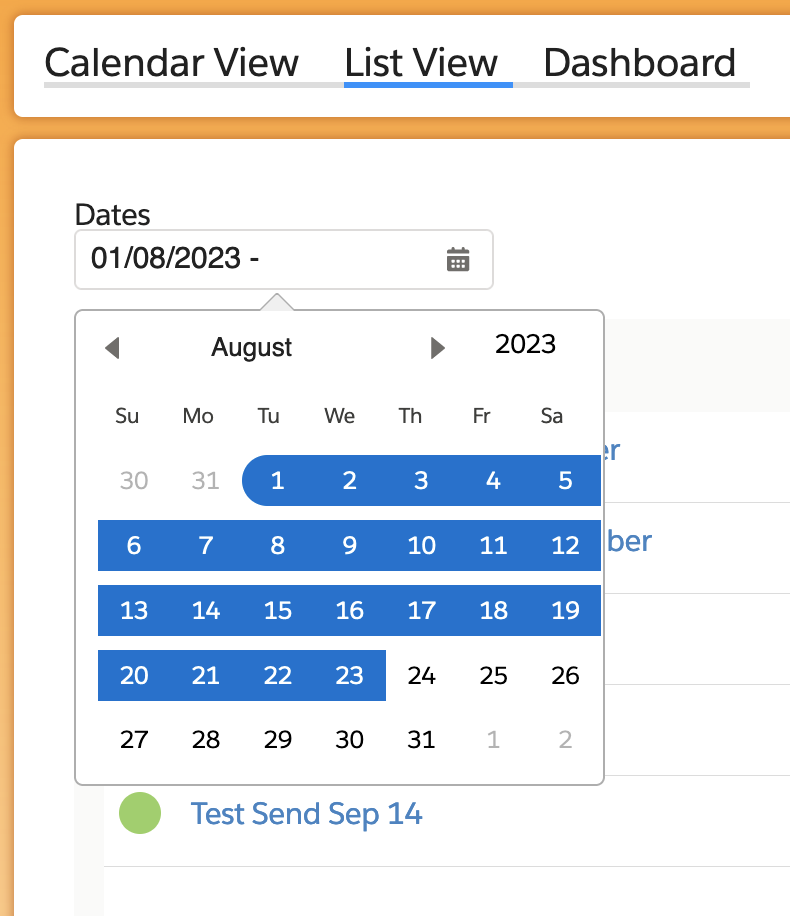Image resolution: width=790 pixels, height=916 pixels.
Task: Open the List View tab
Action: (x=421, y=63)
